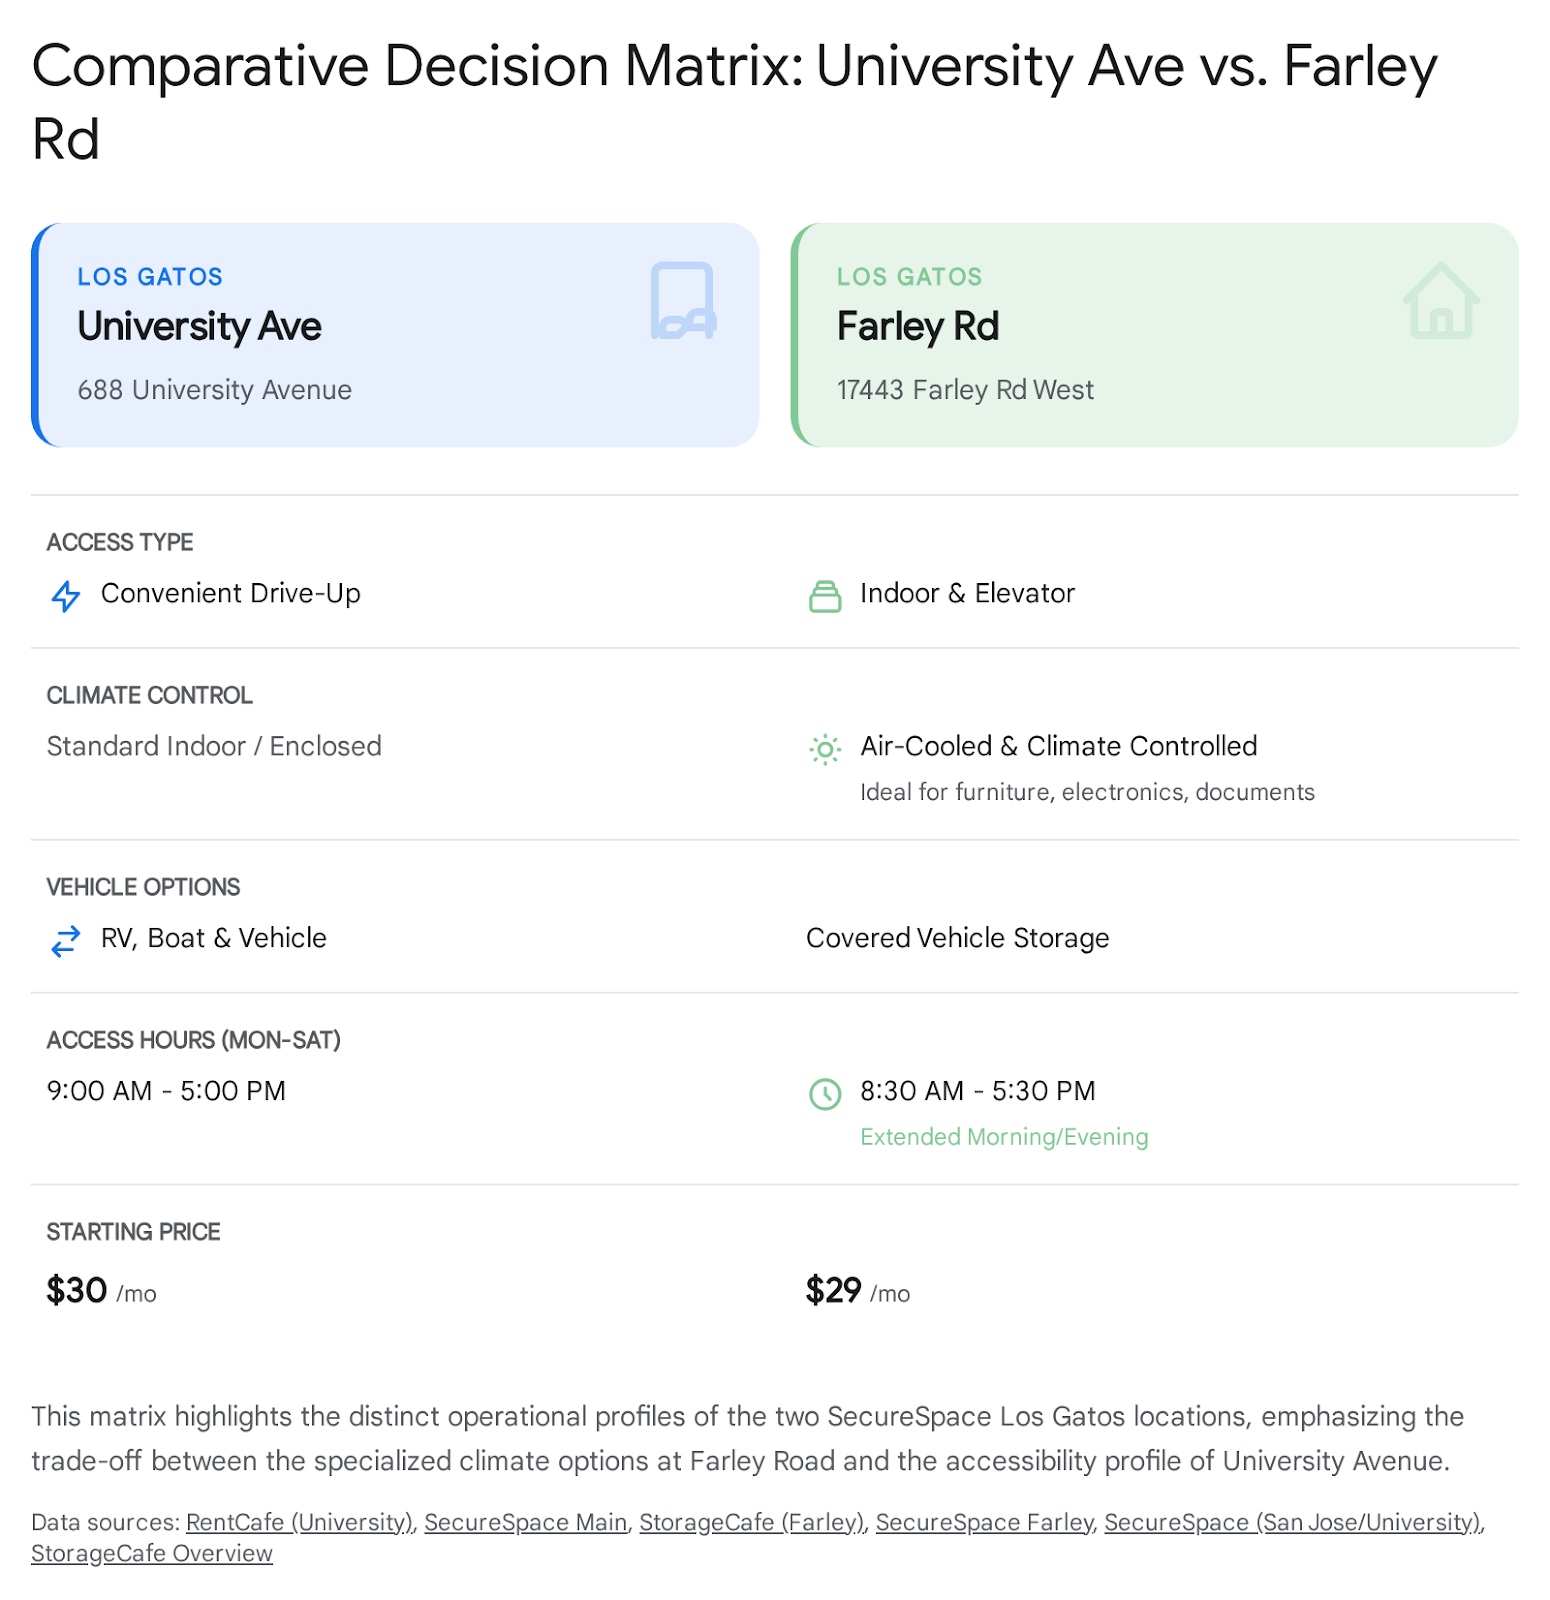This screenshot has width=1550, height=1600.
Task: Open the RentCafe (University) source link
Action: tap(299, 1522)
